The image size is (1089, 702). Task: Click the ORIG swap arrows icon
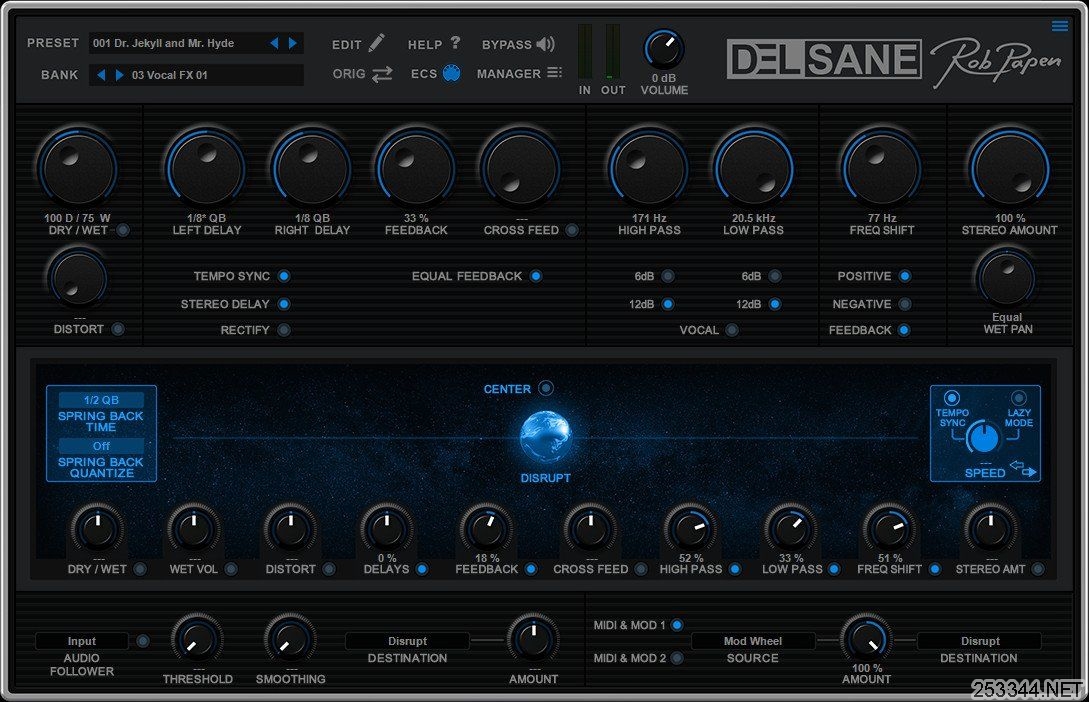(382, 74)
